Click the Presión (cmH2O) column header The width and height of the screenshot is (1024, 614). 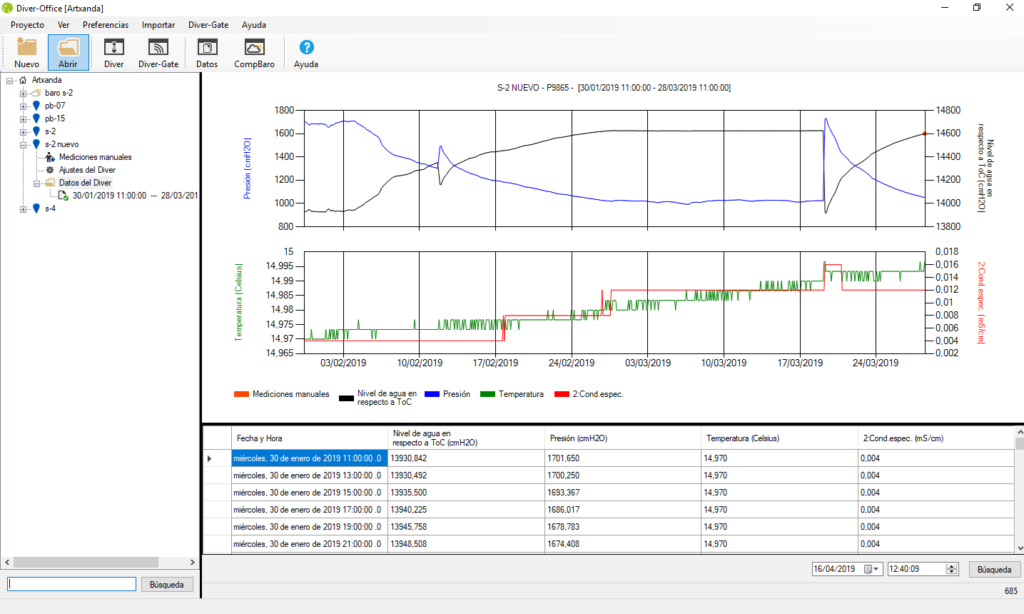tap(622, 438)
